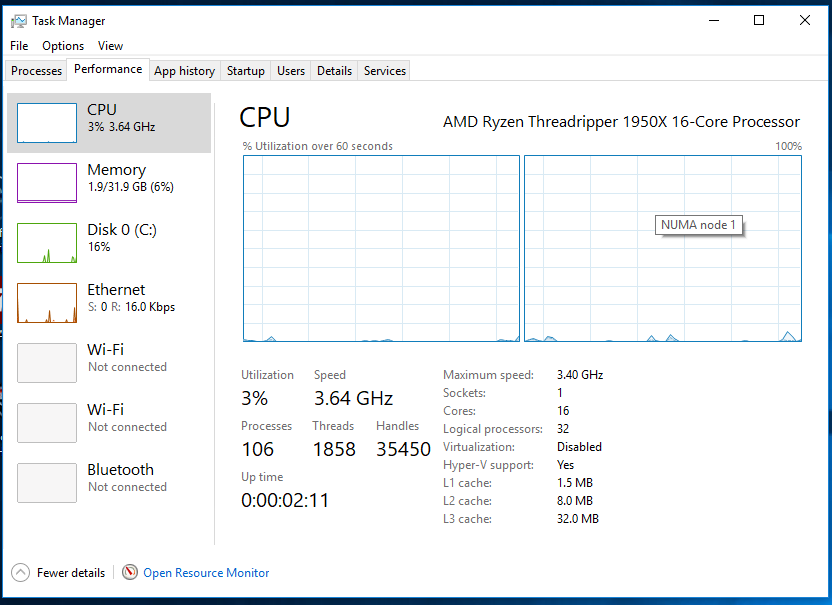The height and width of the screenshot is (605, 832).
Task: Click the Task Manager app icon in title bar
Action: (19, 21)
